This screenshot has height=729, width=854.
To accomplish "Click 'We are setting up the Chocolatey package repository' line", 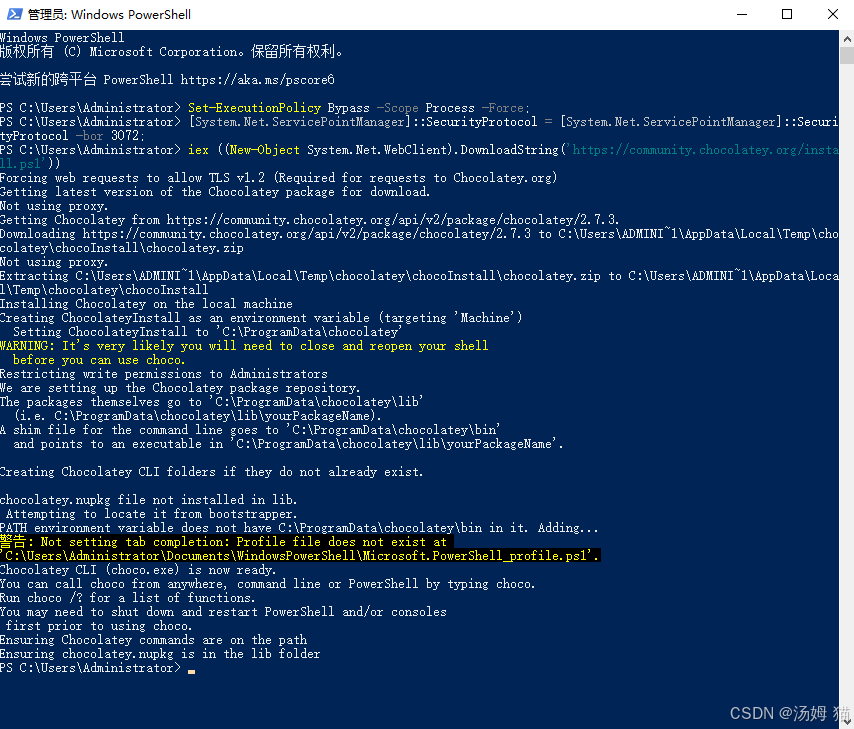I will point(180,388).
